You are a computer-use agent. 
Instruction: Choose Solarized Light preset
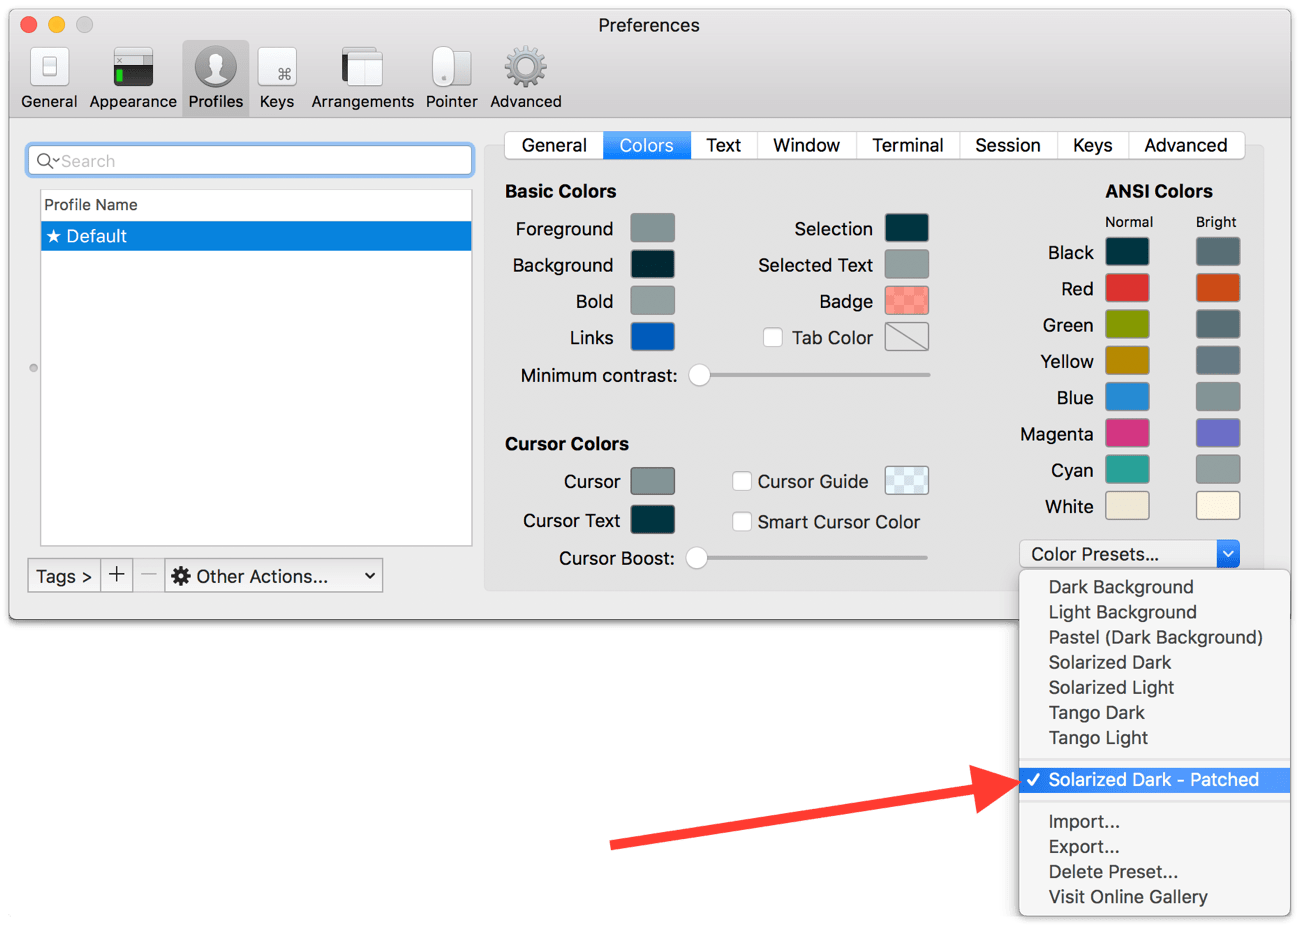pos(1155,687)
